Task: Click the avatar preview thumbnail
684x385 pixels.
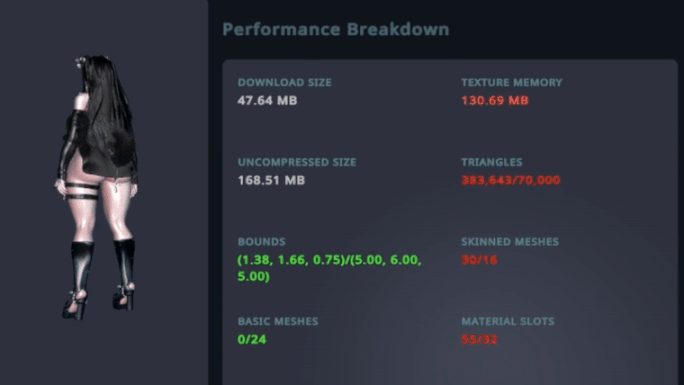Action: [x=98, y=187]
